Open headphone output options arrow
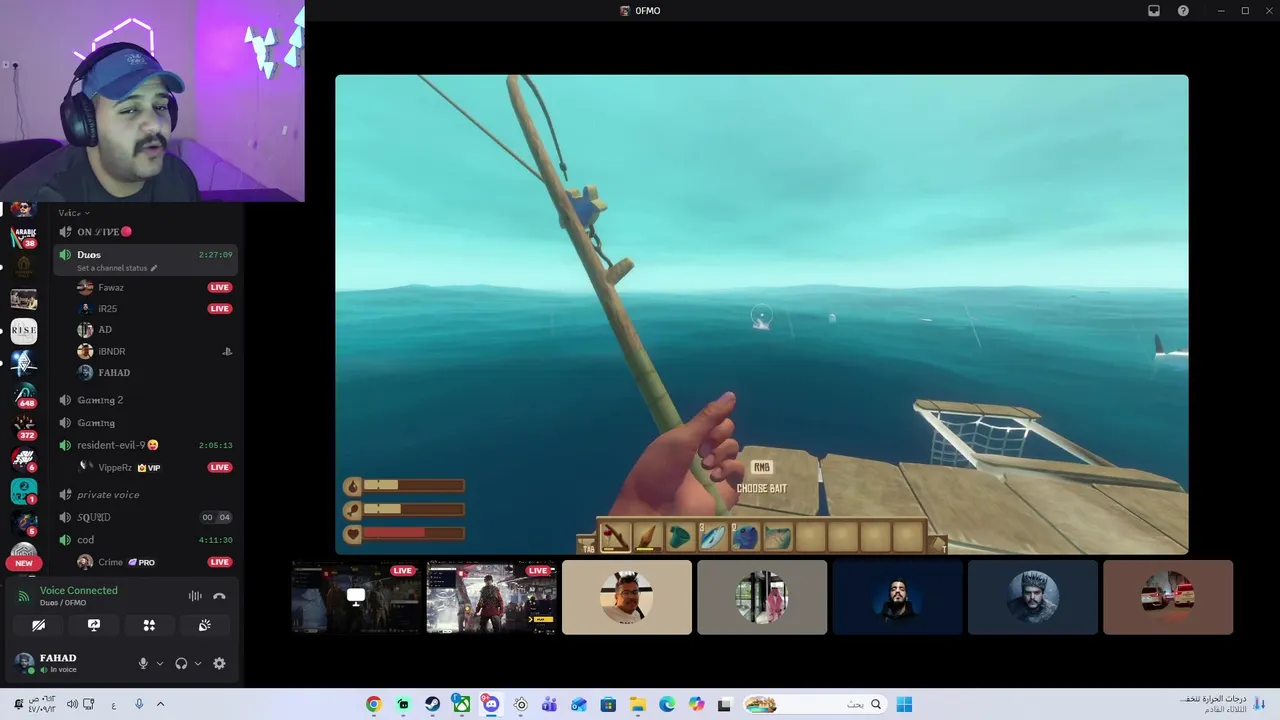Screen dimensions: 1280x720 (197, 664)
